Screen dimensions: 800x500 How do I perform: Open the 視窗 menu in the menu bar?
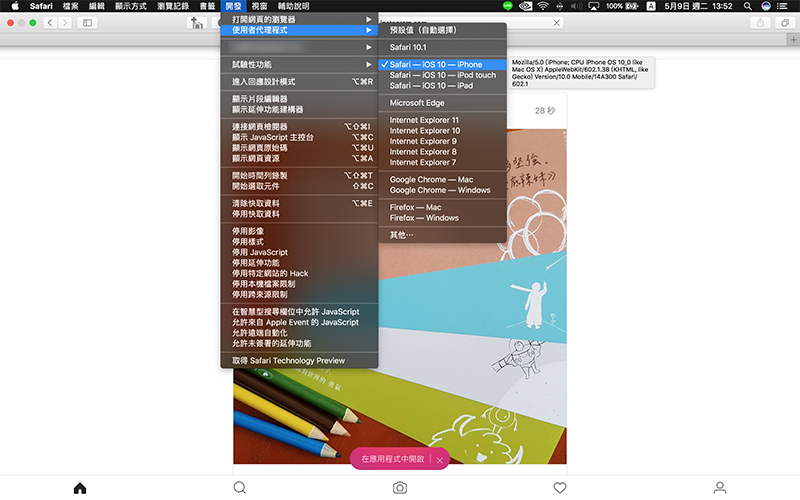pos(259,6)
